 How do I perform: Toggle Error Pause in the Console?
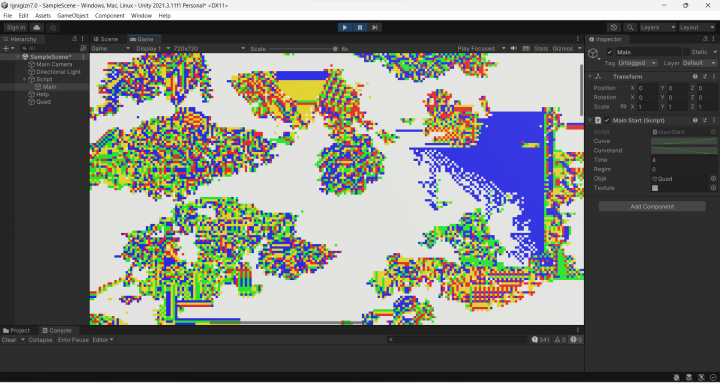point(73,340)
